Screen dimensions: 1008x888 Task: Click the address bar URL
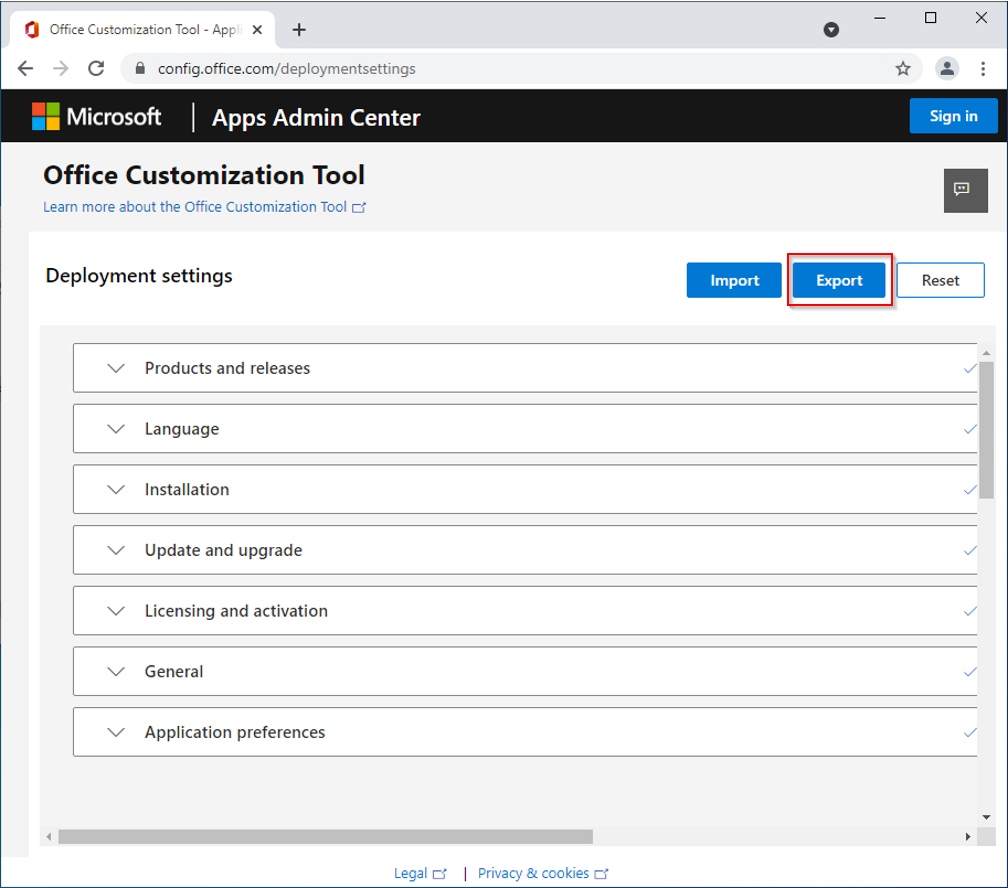pos(287,69)
